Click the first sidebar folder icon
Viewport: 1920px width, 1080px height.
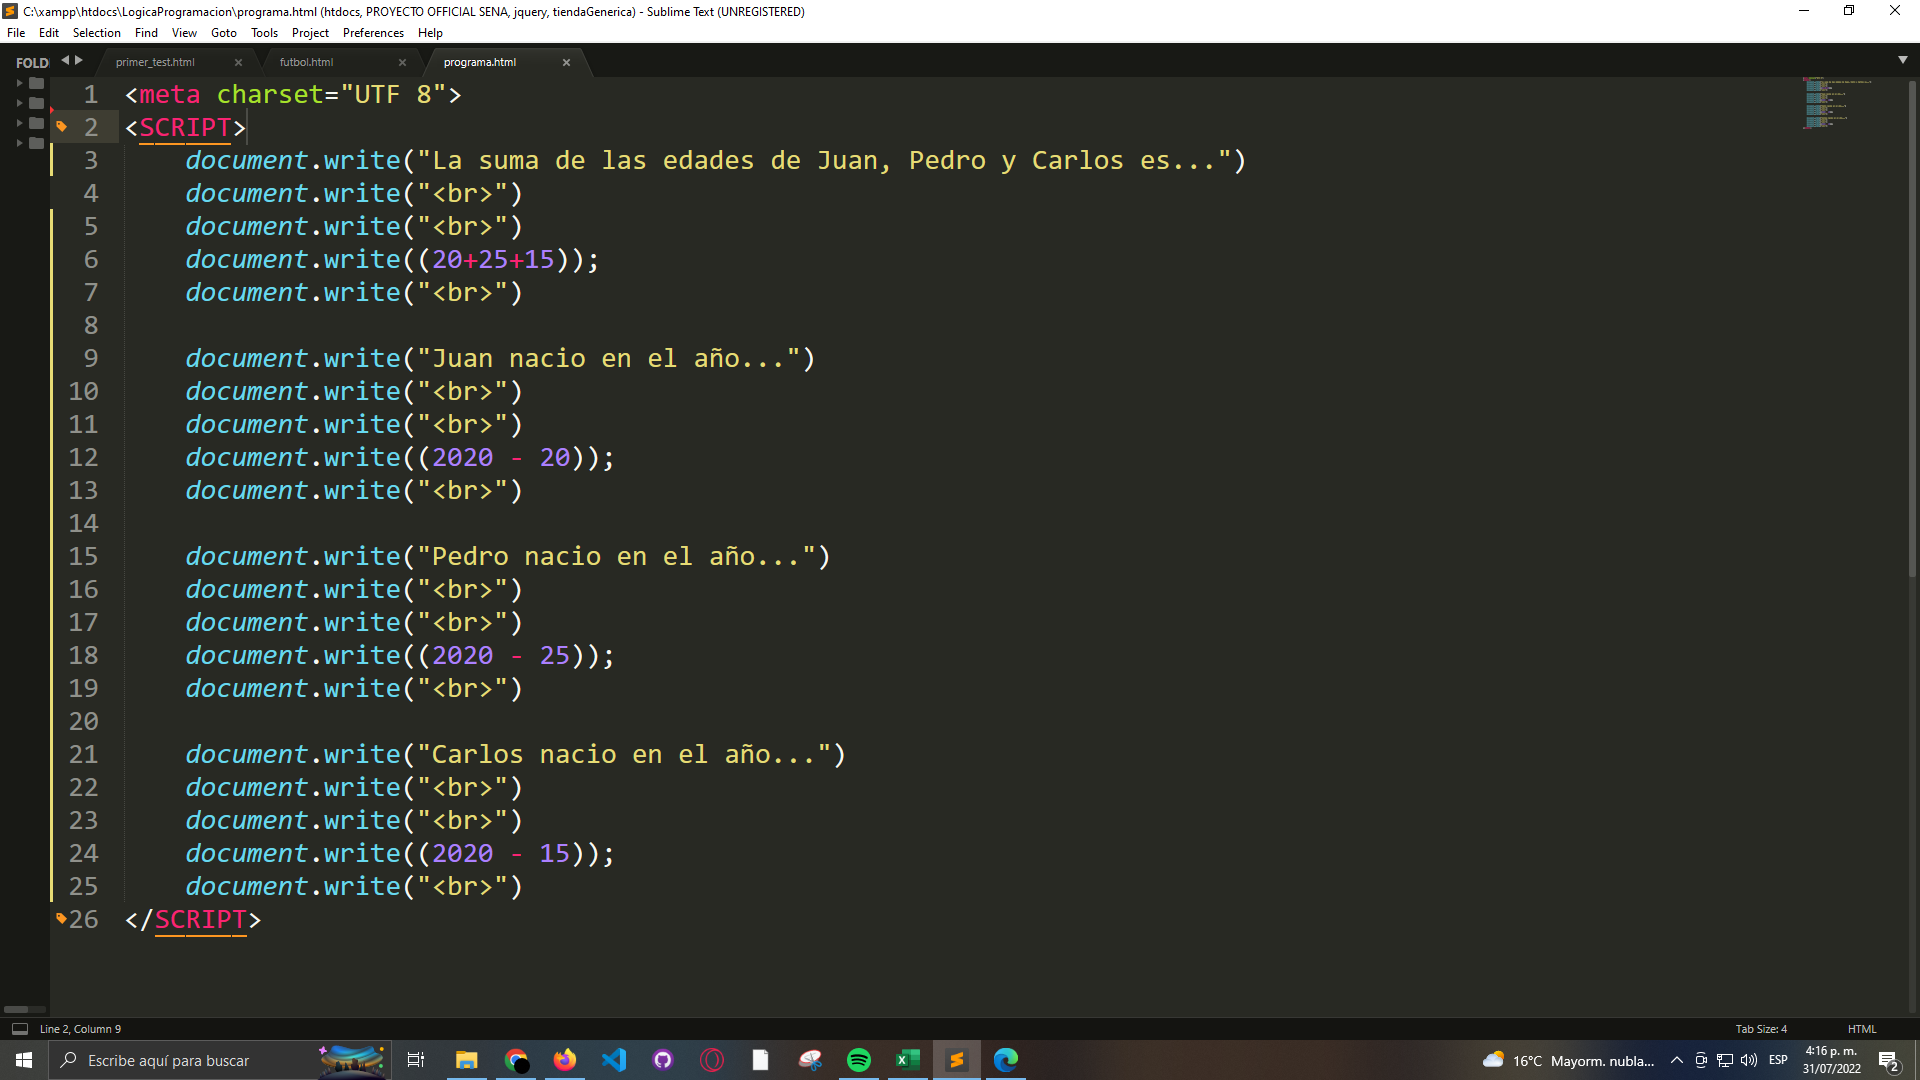tap(37, 83)
